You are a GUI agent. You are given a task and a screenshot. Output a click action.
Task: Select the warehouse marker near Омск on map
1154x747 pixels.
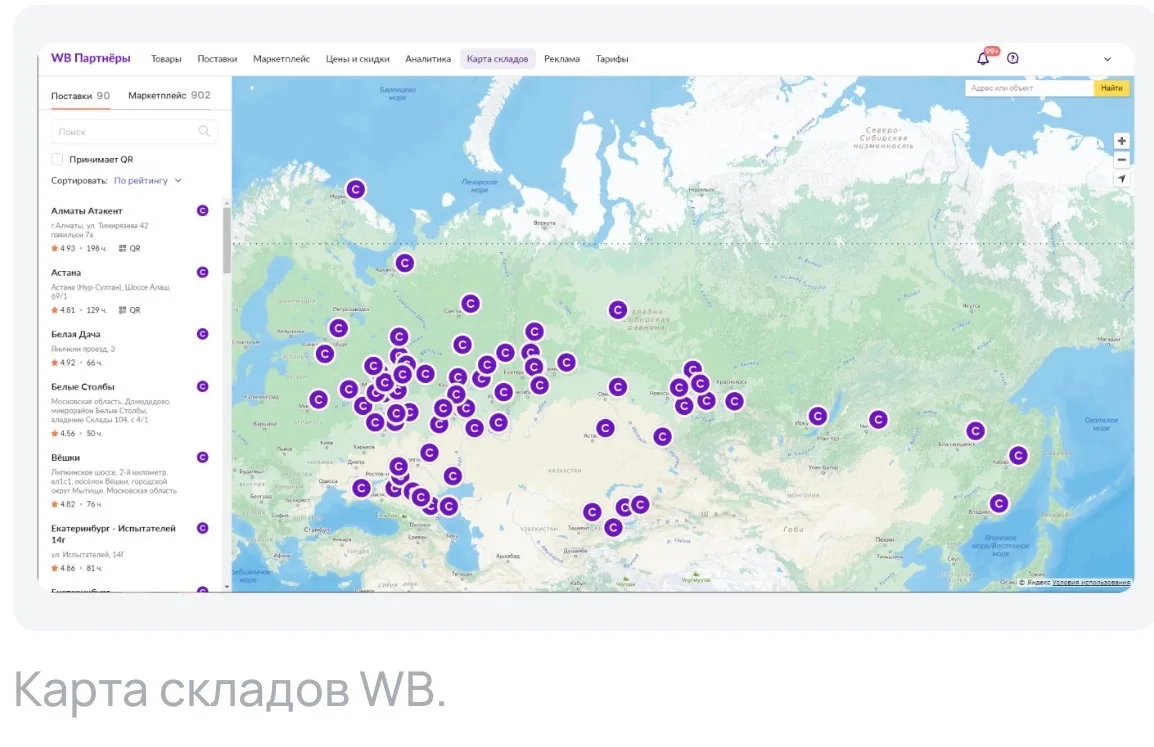click(x=617, y=386)
